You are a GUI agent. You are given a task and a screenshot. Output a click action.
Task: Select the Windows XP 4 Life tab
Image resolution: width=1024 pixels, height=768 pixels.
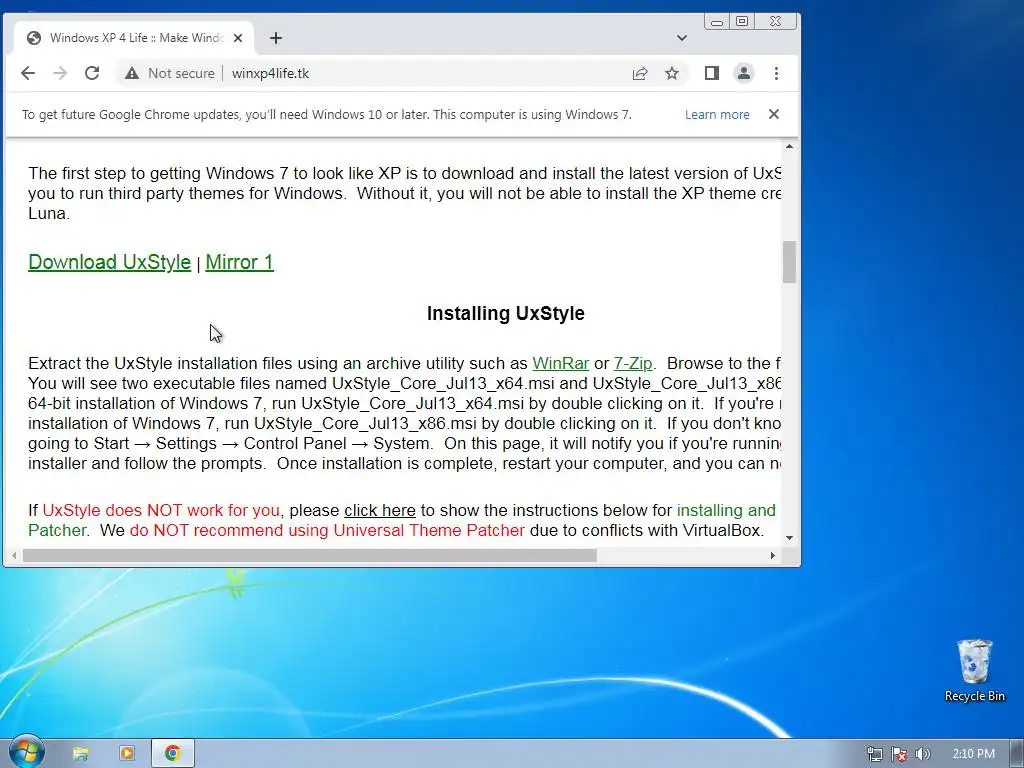click(134, 38)
